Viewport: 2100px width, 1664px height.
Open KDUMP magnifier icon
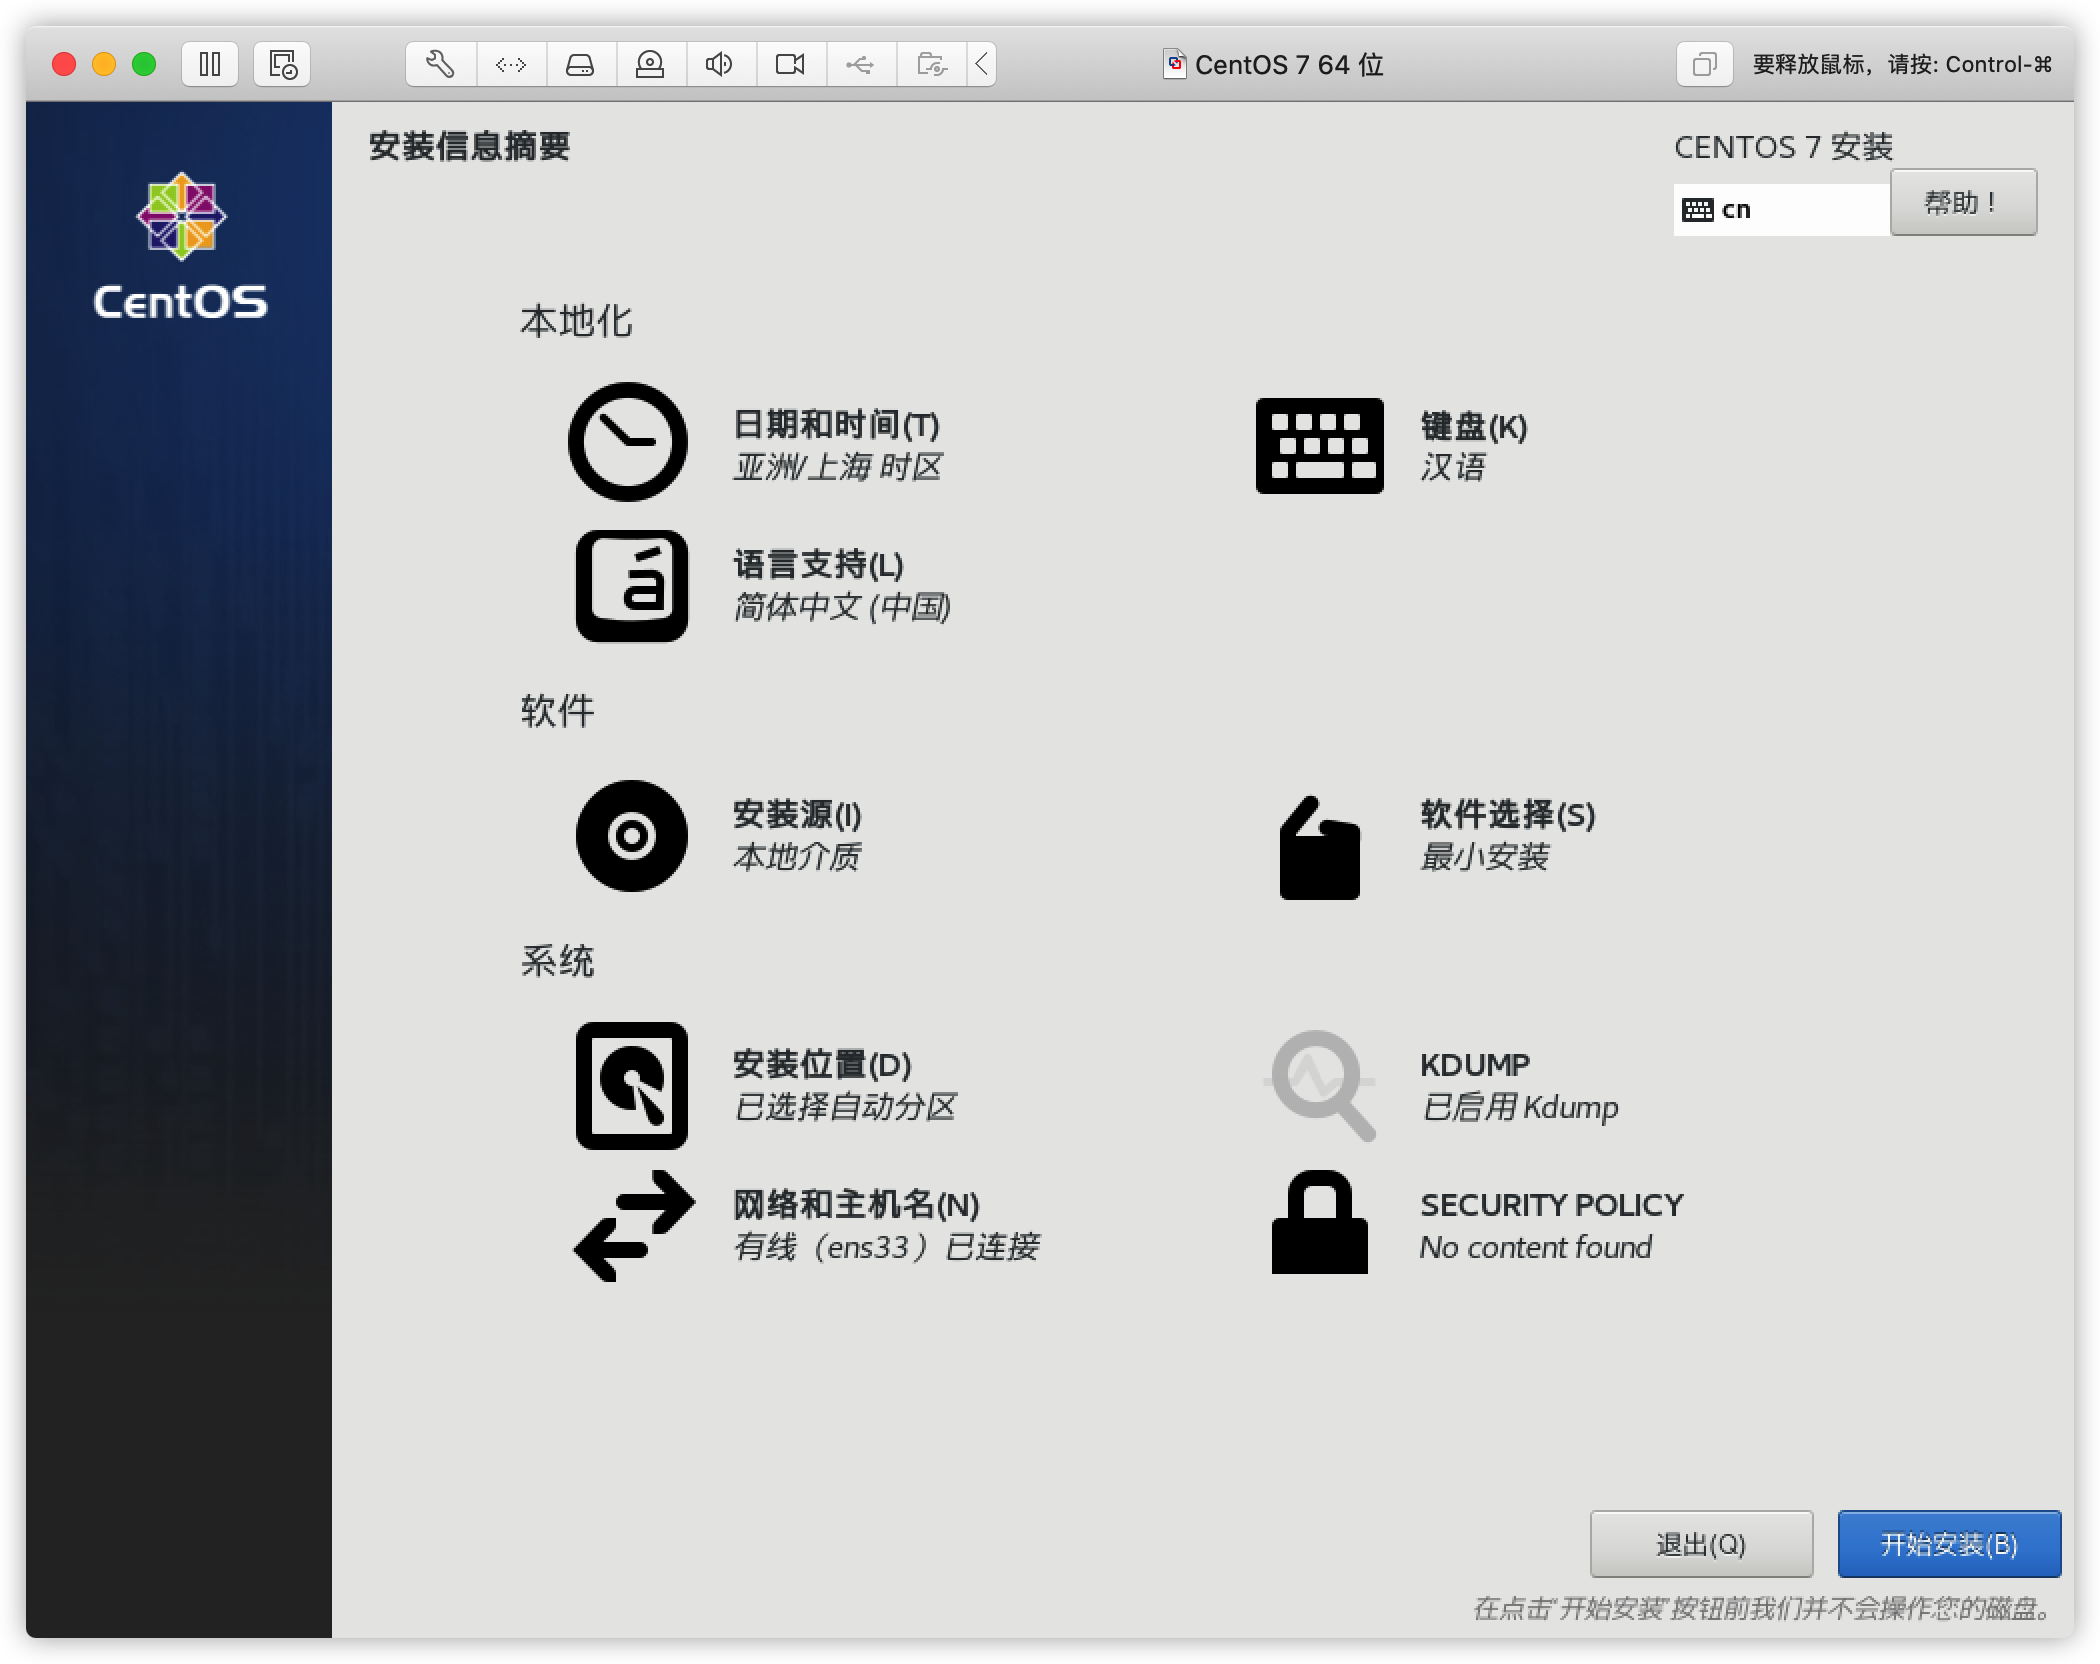[x=1321, y=1086]
